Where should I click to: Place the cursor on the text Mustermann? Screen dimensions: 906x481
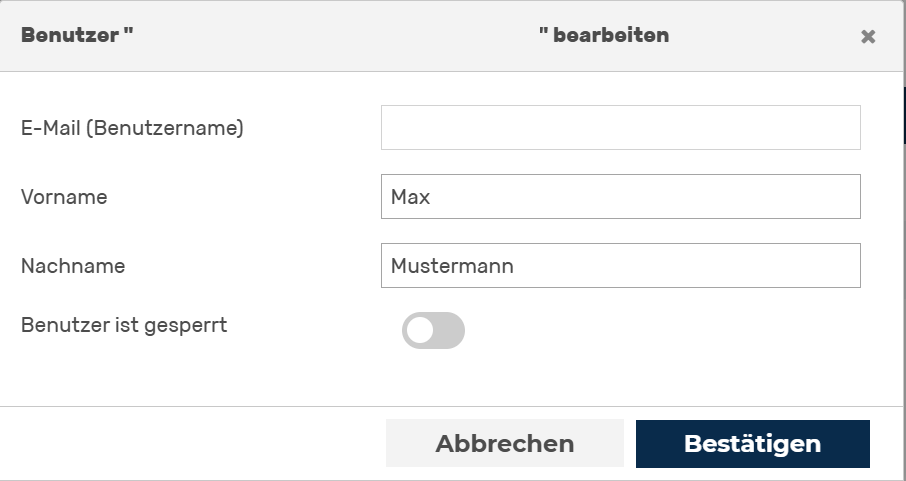point(452,266)
